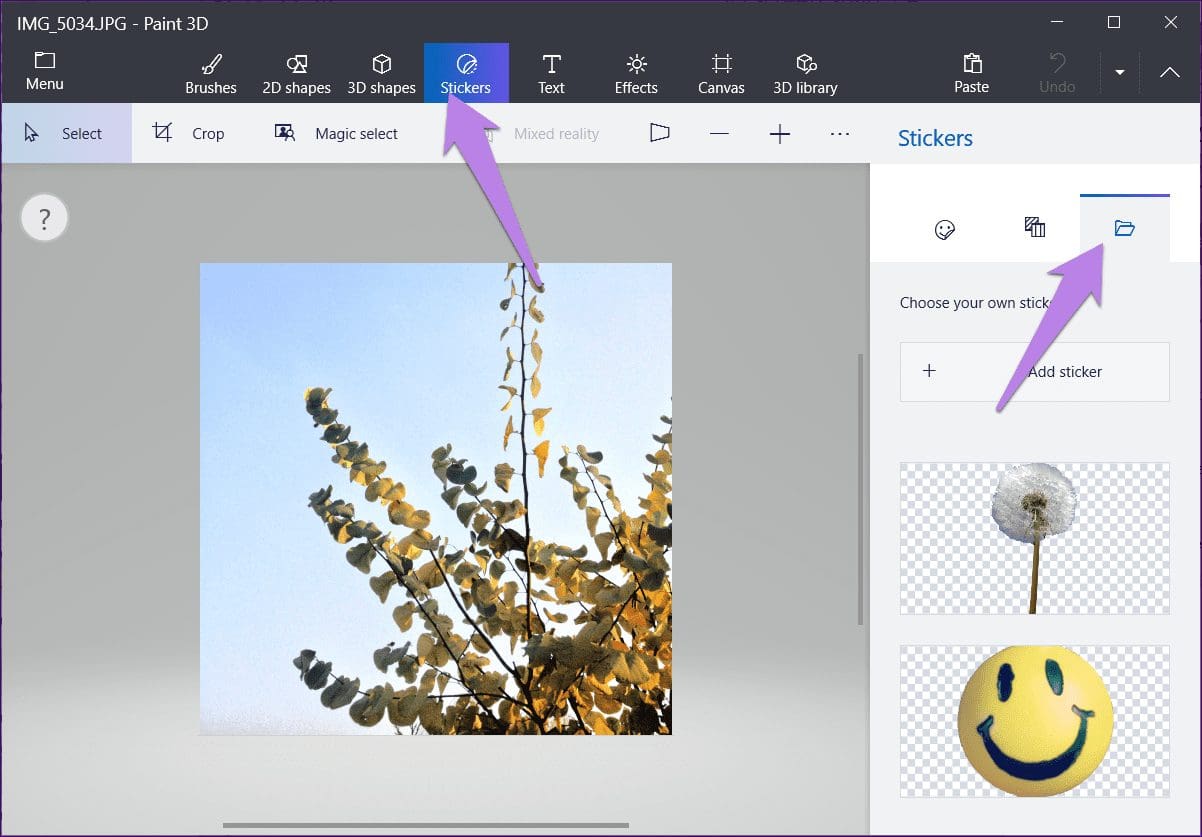The height and width of the screenshot is (837, 1202).
Task: Select the 2D shapes tool
Action: point(296,74)
